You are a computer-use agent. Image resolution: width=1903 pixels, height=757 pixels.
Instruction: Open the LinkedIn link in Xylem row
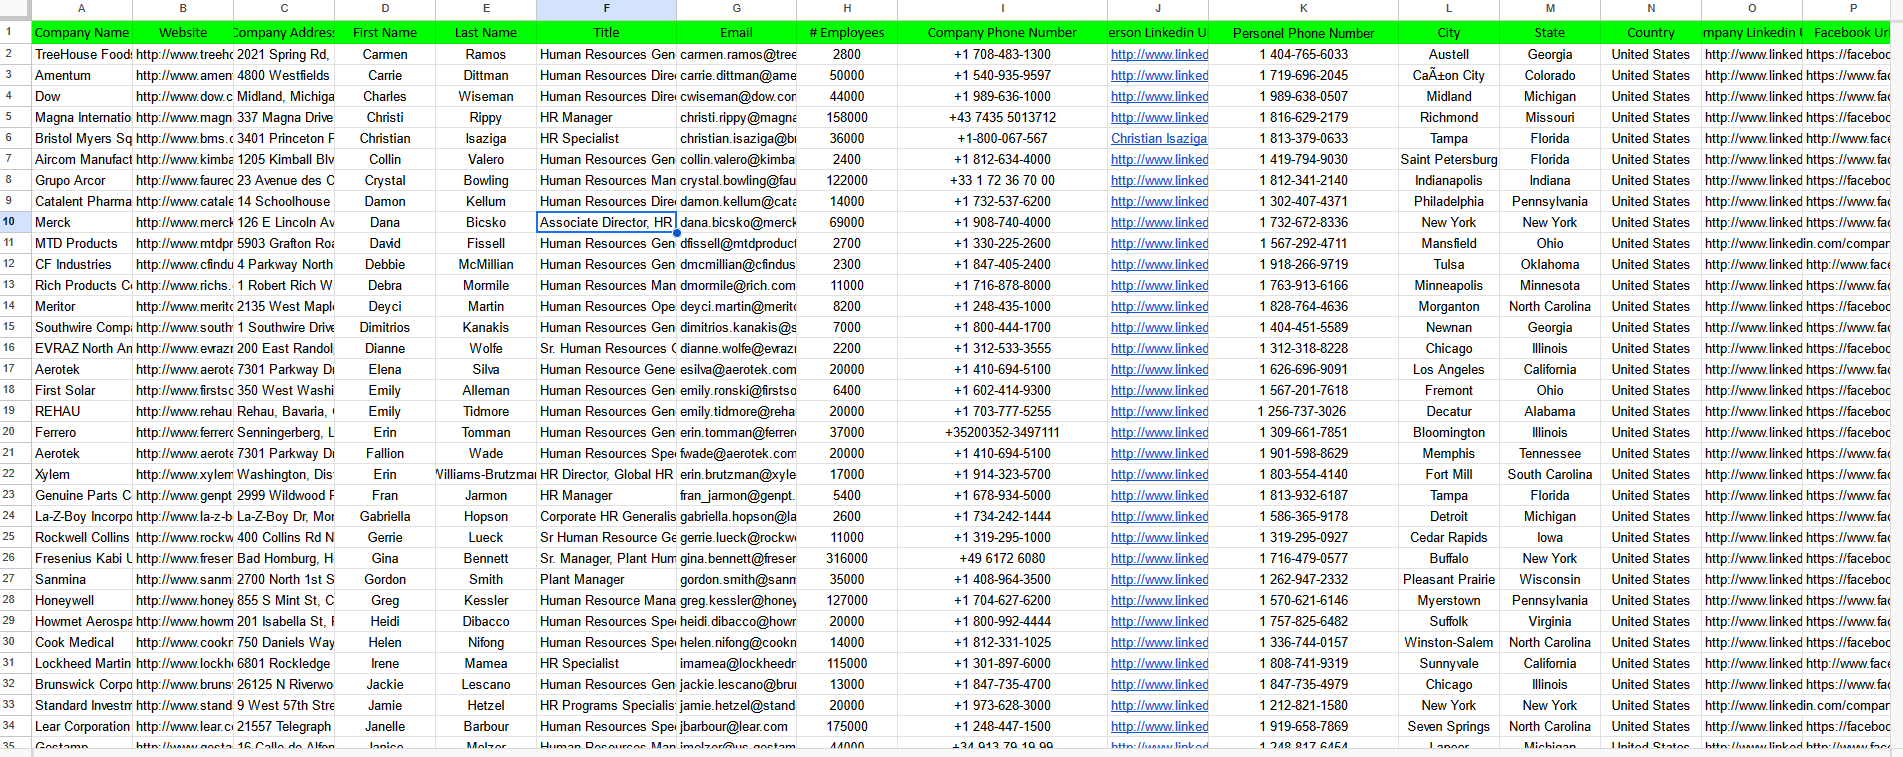pos(1159,475)
